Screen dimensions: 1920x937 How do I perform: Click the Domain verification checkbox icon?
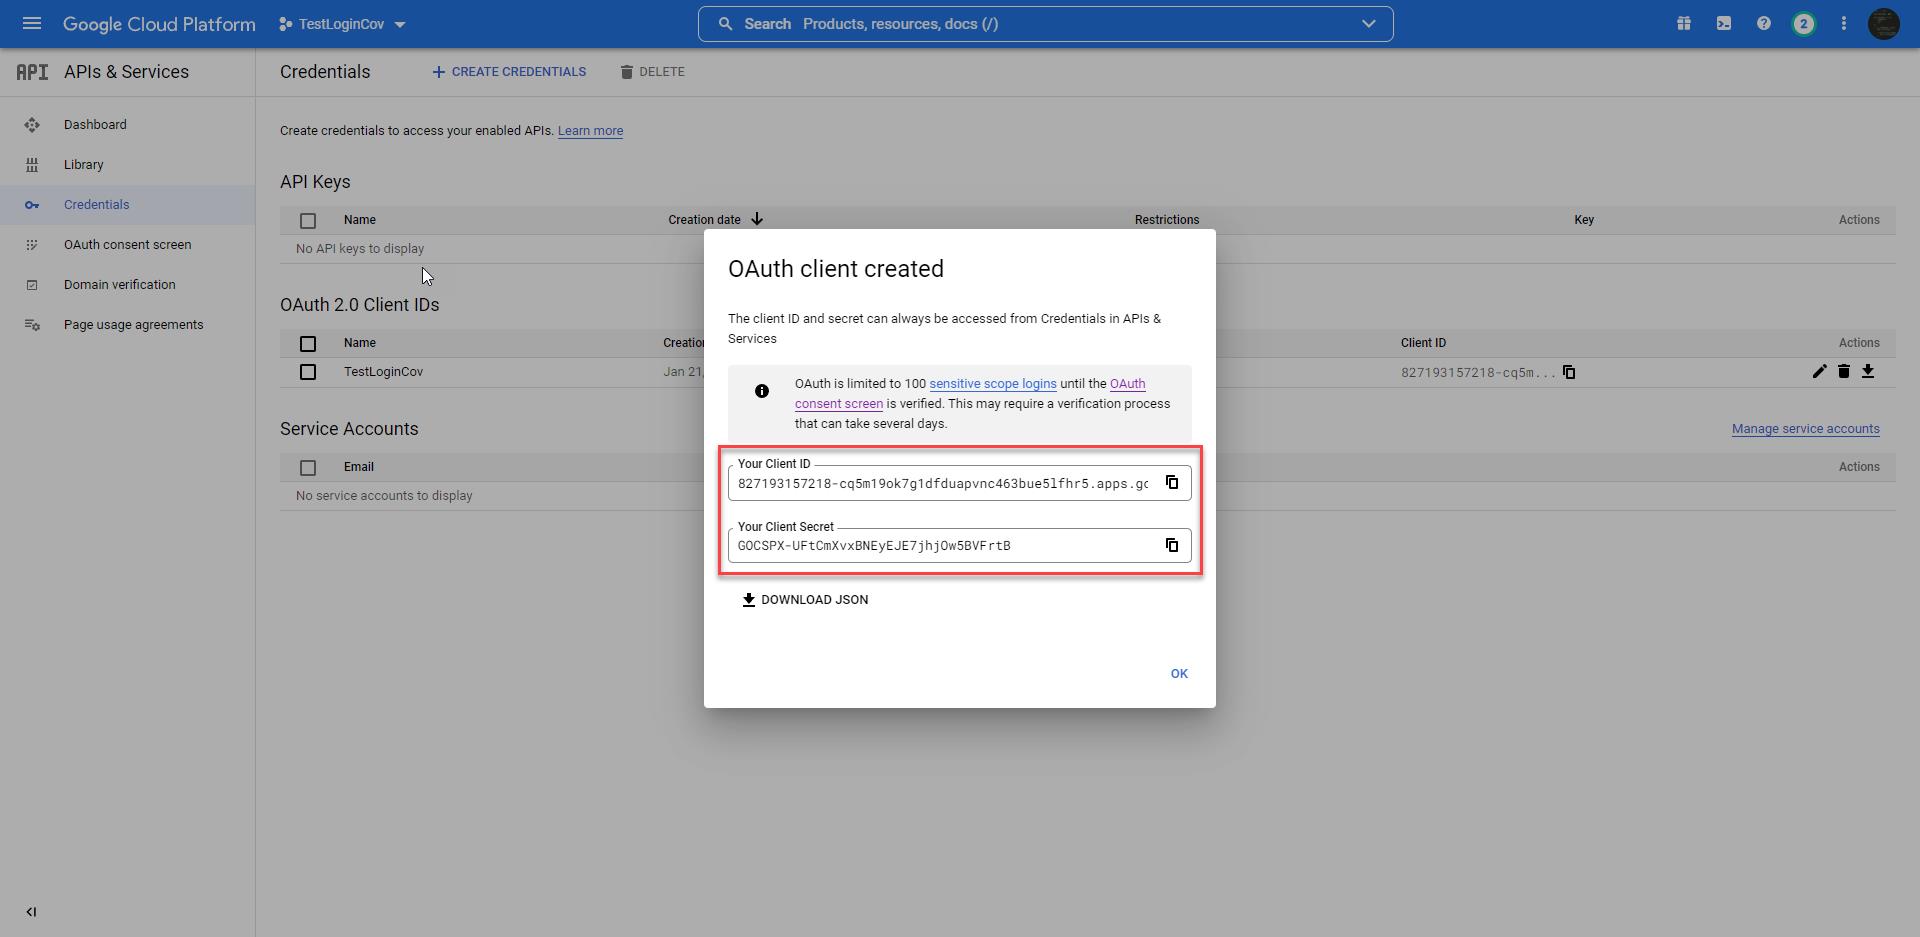click(x=32, y=285)
